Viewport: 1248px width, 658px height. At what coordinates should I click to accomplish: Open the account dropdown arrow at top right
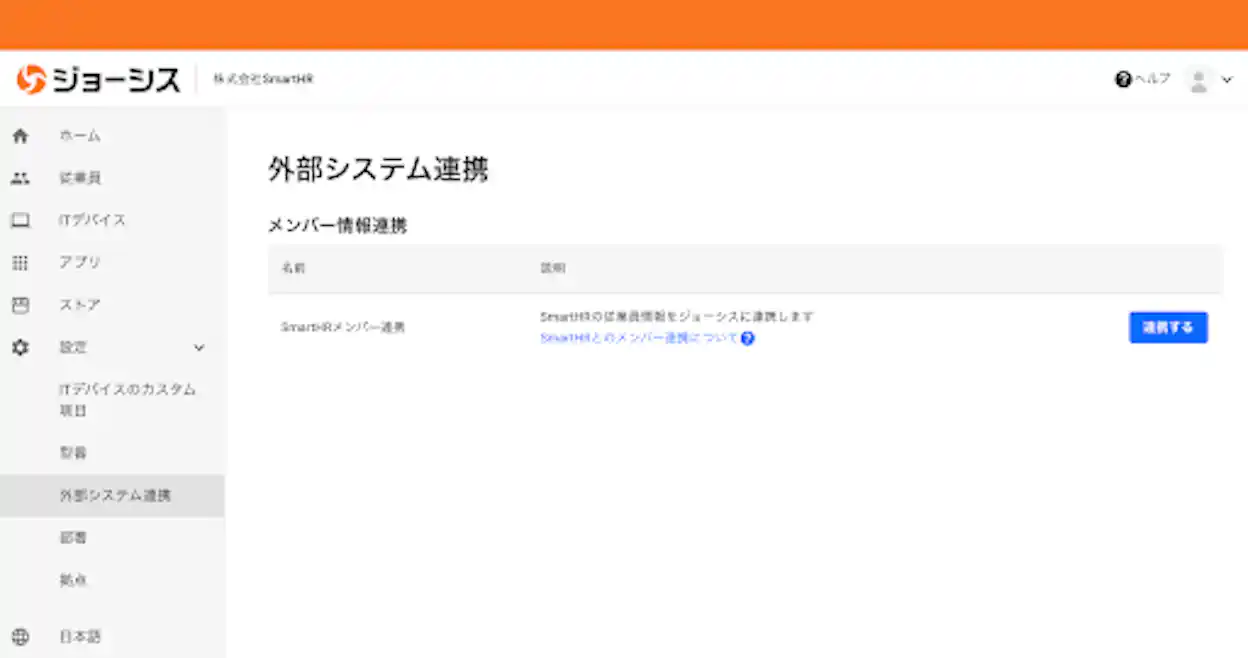click(x=1226, y=79)
